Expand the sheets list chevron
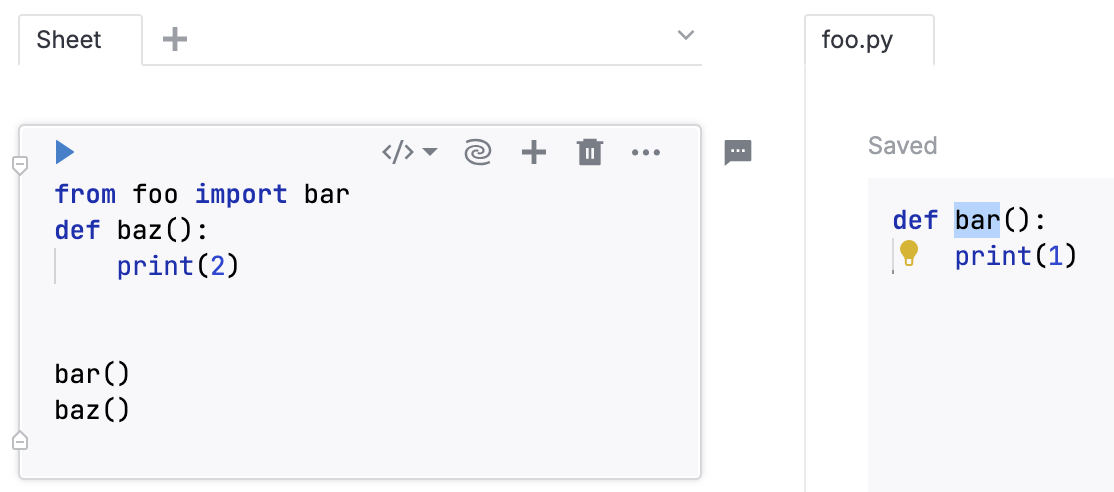The image size is (1114, 492). coord(686,36)
